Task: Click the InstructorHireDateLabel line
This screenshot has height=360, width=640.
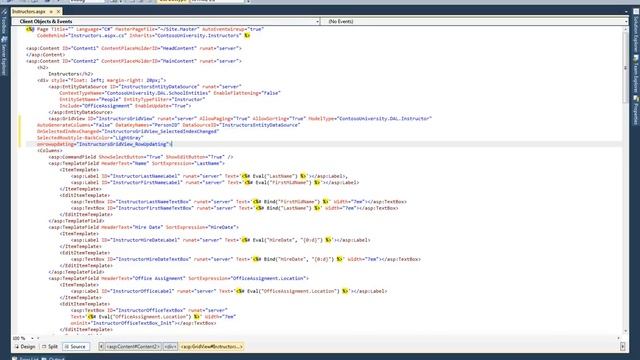Action: 220,240
